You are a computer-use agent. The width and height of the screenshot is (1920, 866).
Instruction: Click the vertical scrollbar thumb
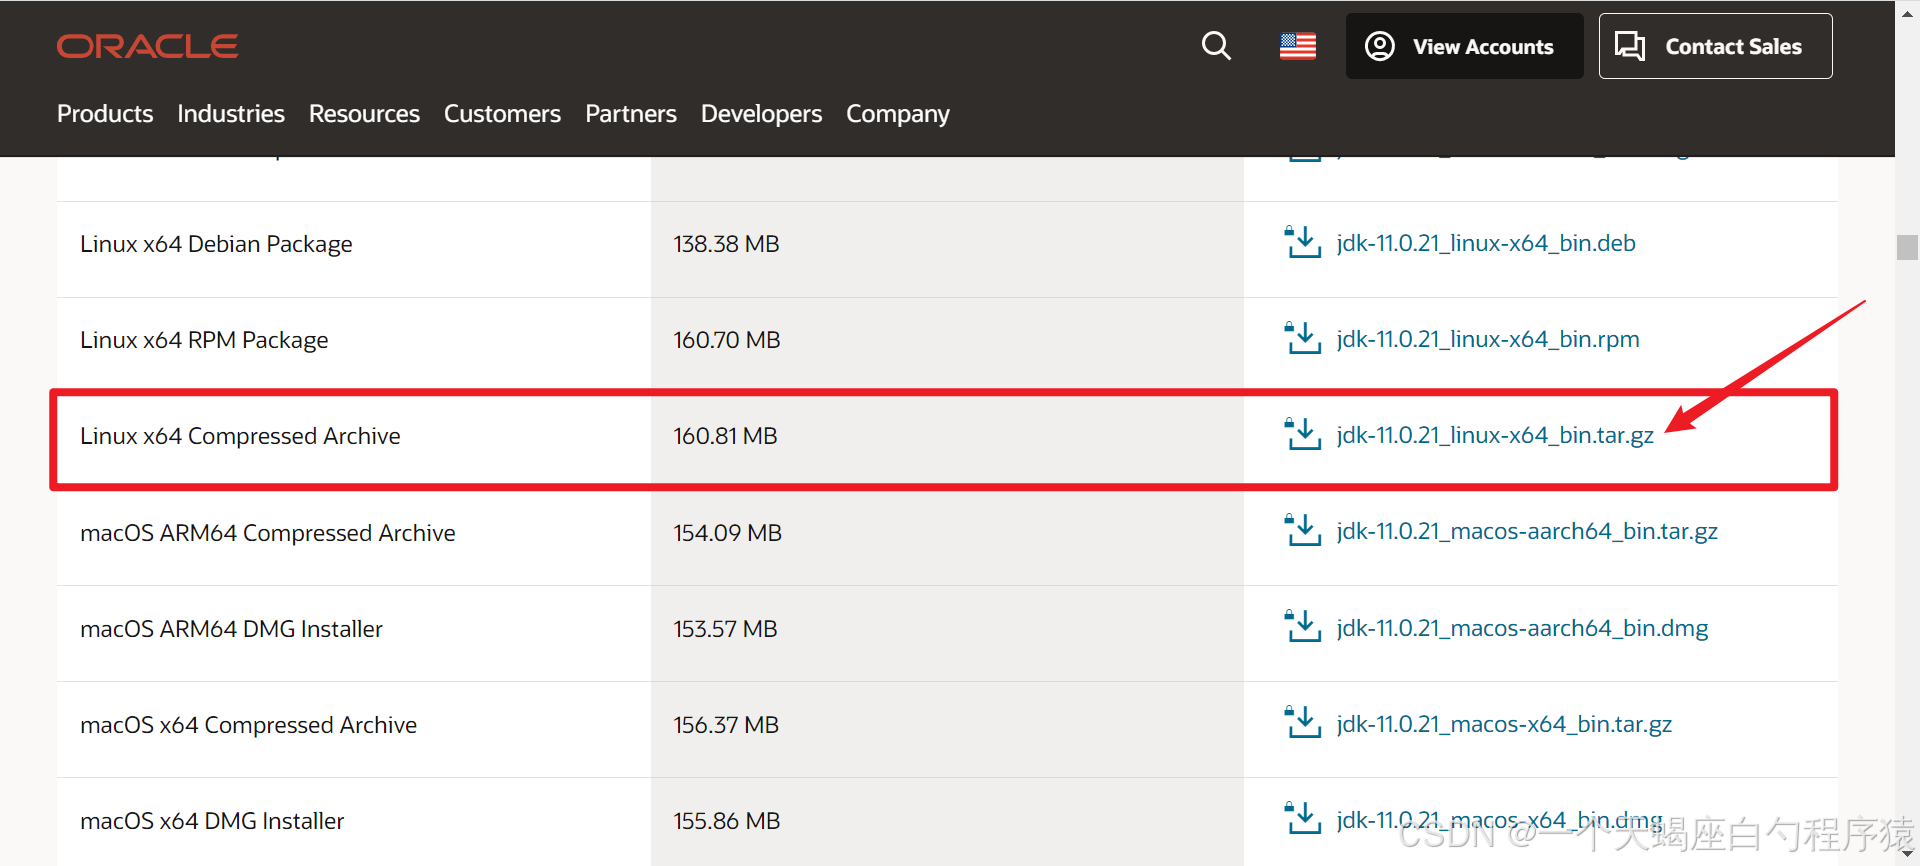[x=1906, y=247]
